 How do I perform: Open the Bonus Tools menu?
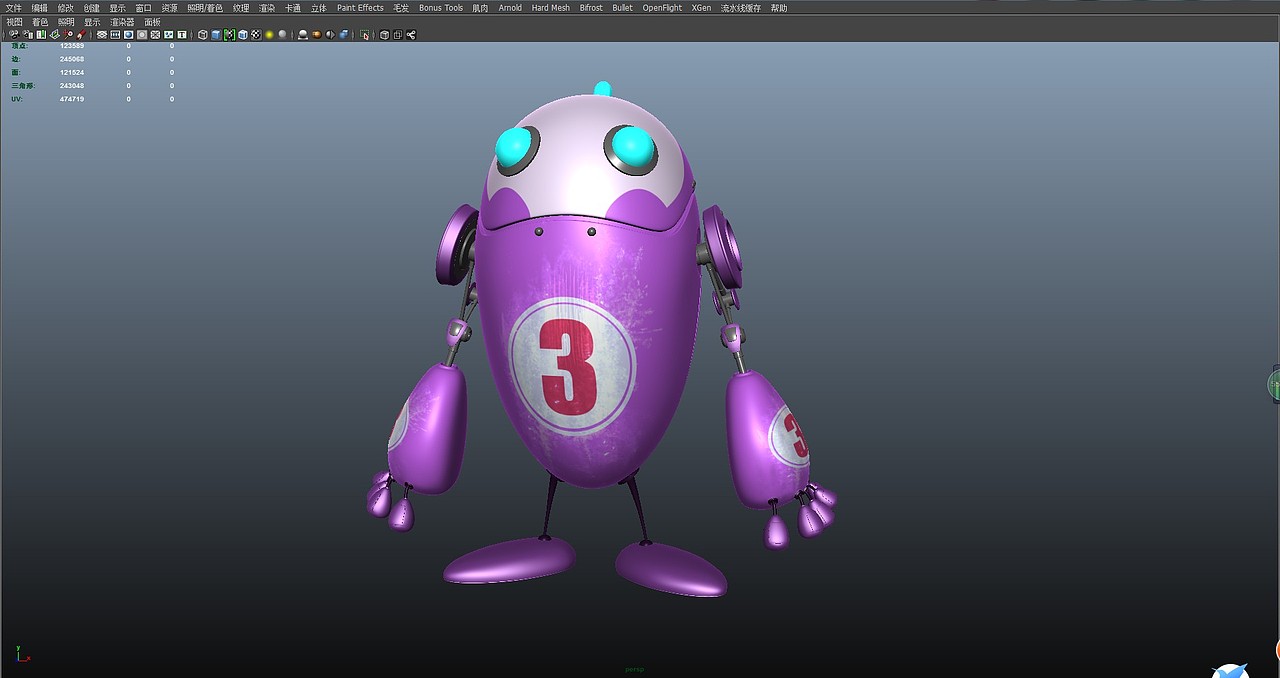(441, 7)
